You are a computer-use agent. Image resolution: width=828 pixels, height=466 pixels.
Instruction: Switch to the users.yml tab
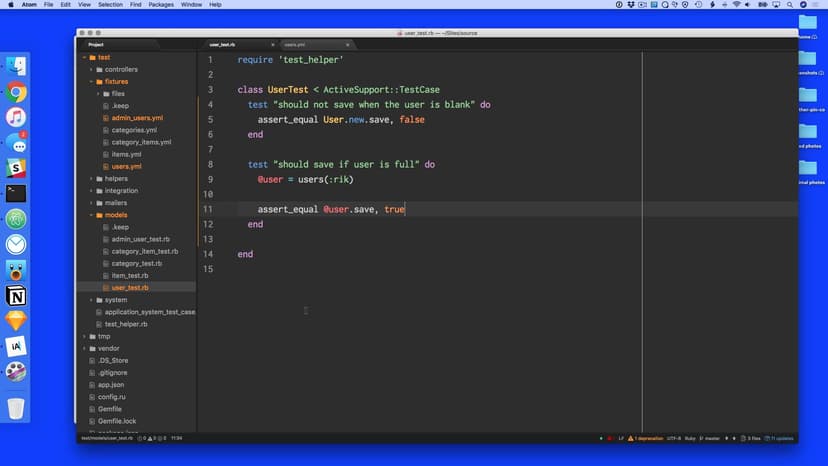296,45
